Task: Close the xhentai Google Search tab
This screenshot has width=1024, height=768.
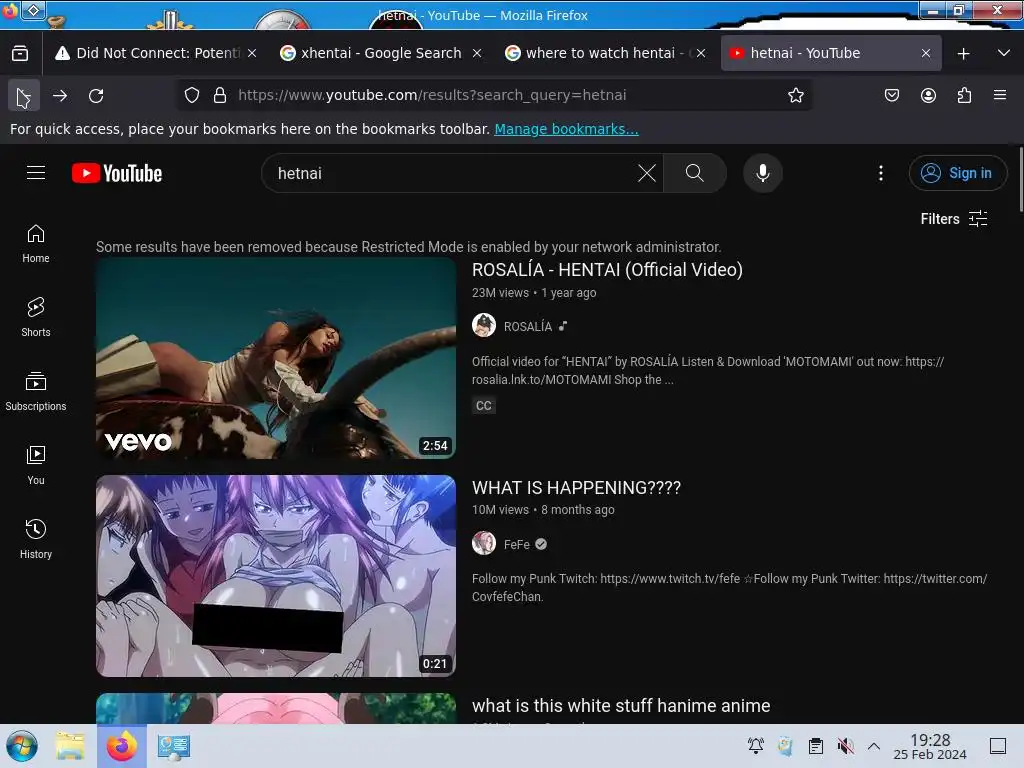Action: pyautogui.click(x=477, y=53)
